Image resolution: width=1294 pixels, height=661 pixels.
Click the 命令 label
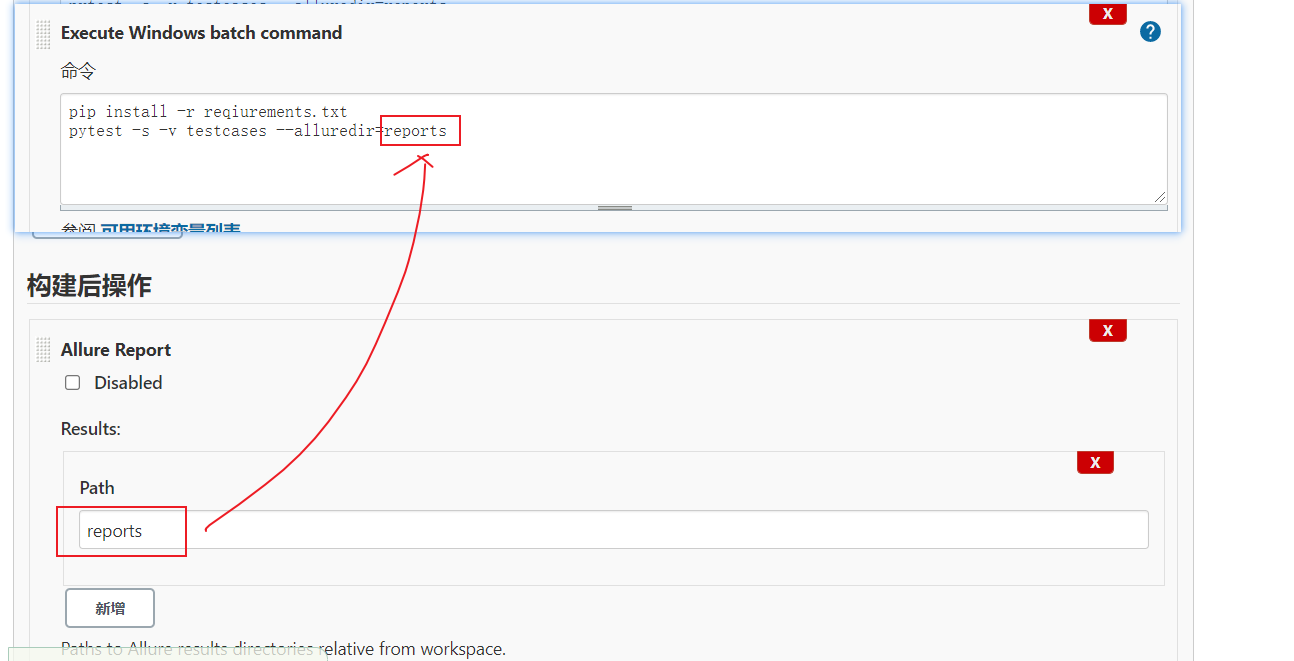[78, 72]
